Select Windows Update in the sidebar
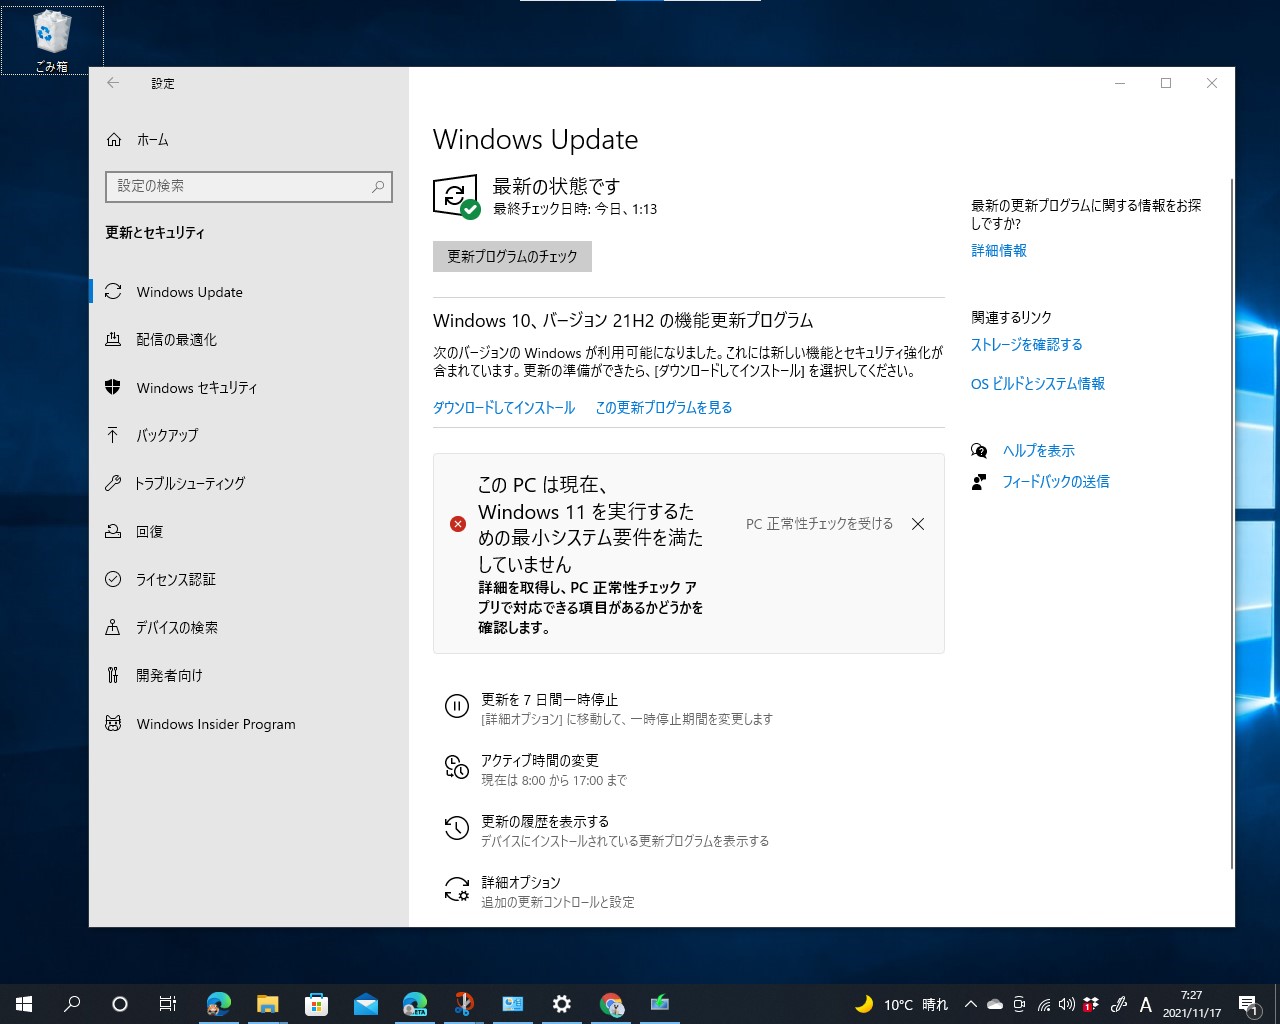The image size is (1280, 1024). [189, 292]
